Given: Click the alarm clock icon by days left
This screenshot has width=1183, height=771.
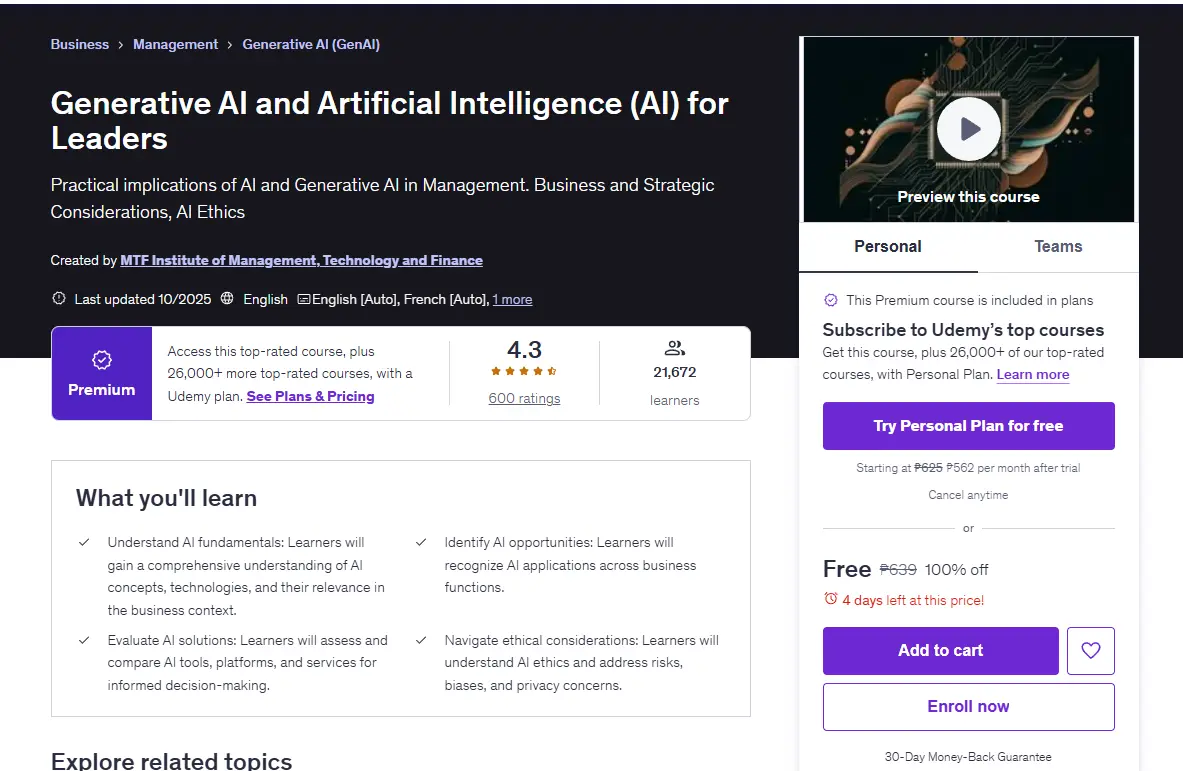Looking at the screenshot, I should [x=831, y=599].
